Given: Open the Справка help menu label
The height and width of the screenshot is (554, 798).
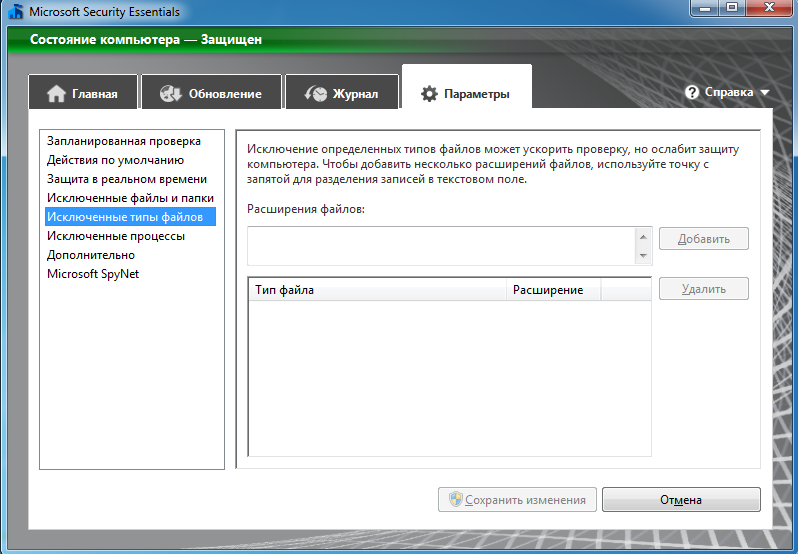Looking at the screenshot, I should point(729,92).
